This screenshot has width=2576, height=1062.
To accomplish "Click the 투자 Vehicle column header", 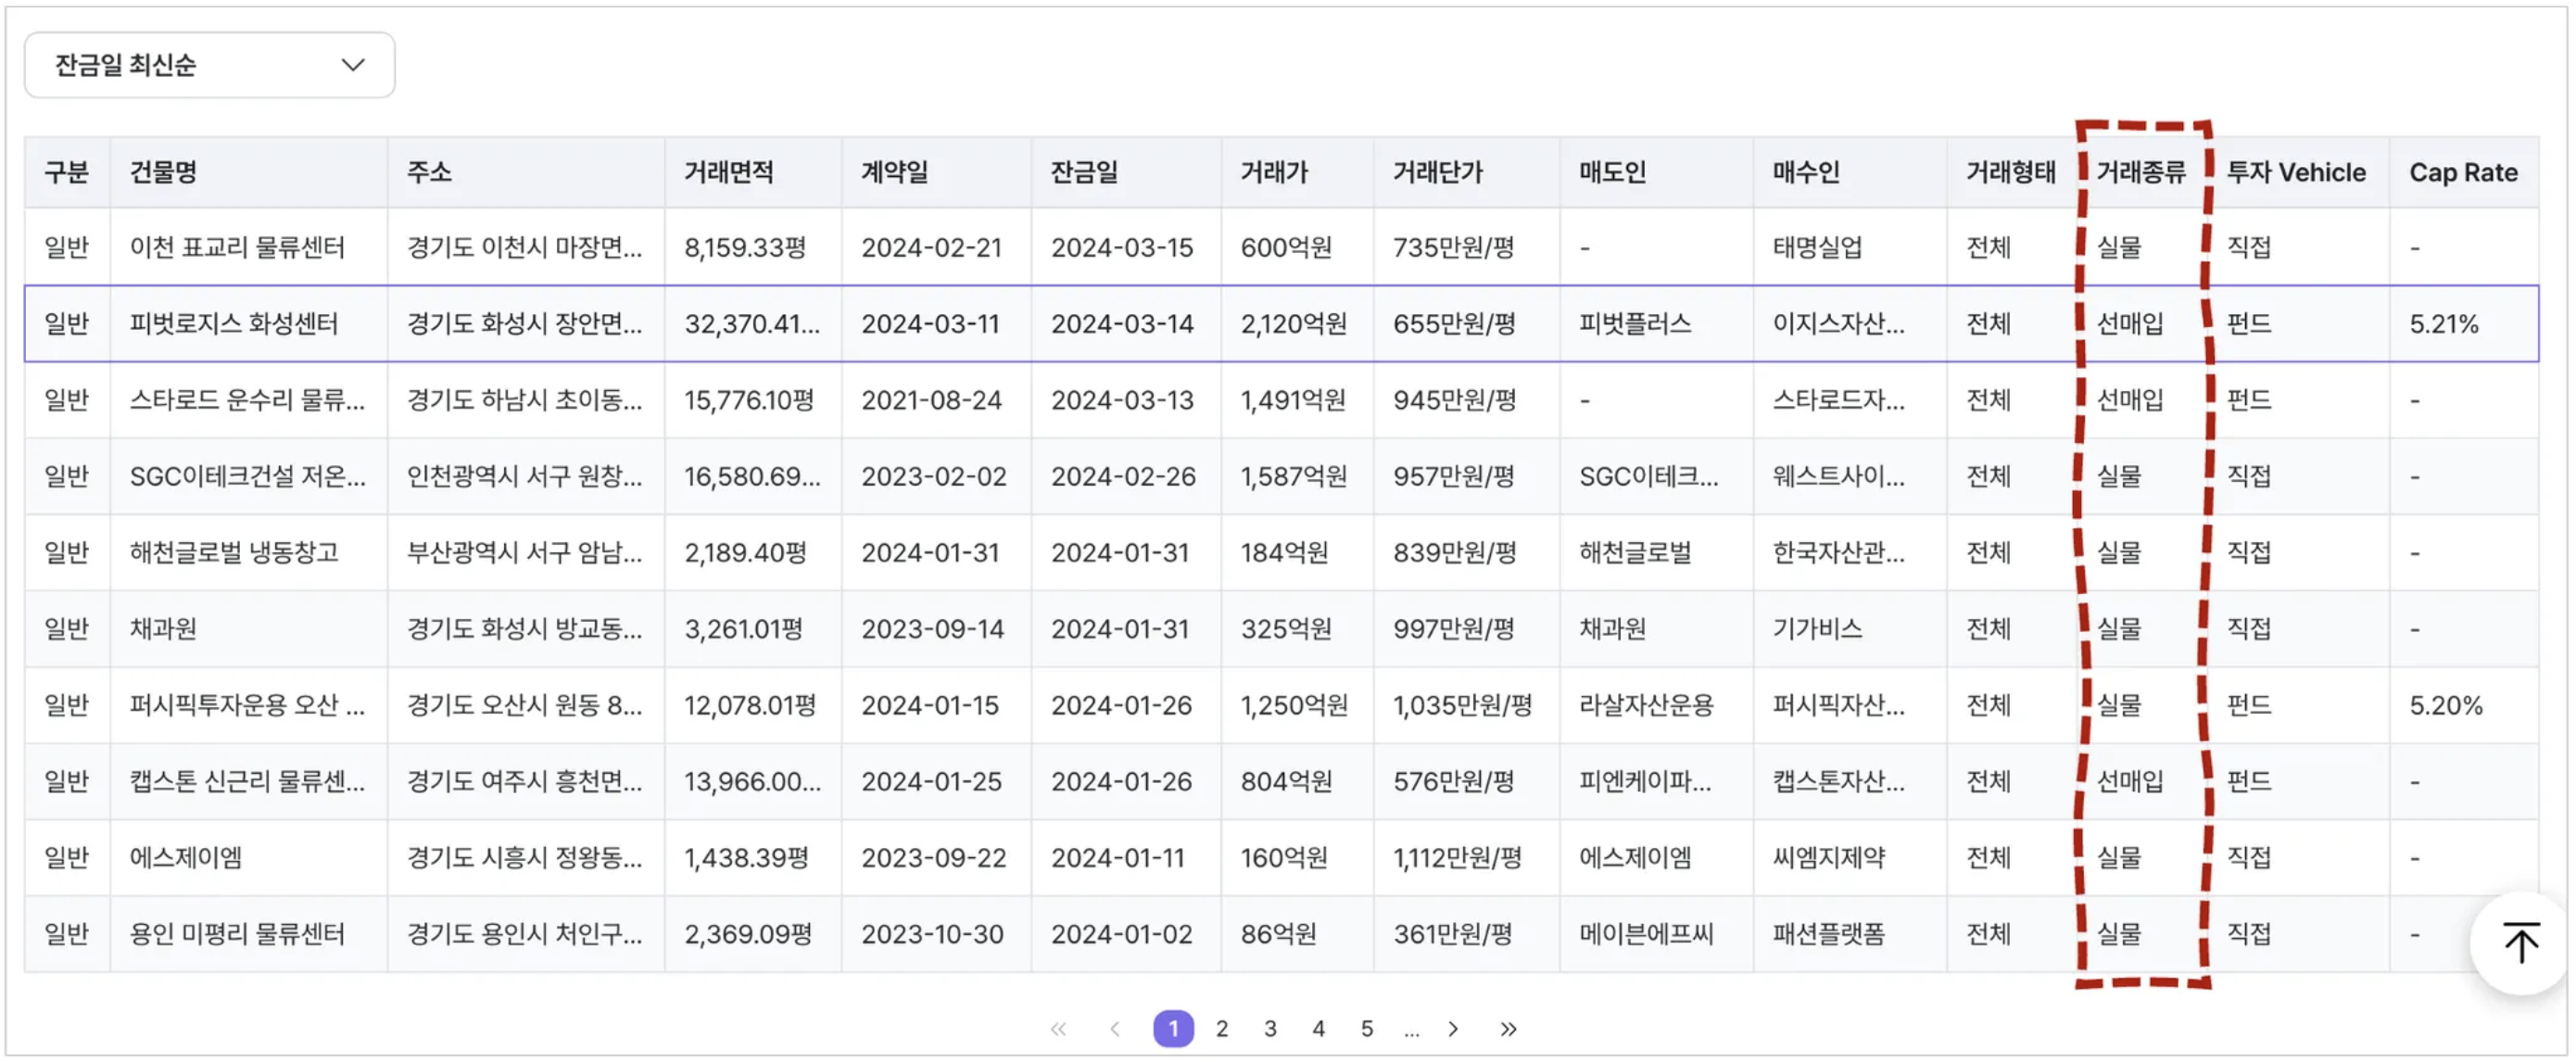I will pos(2296,172).
